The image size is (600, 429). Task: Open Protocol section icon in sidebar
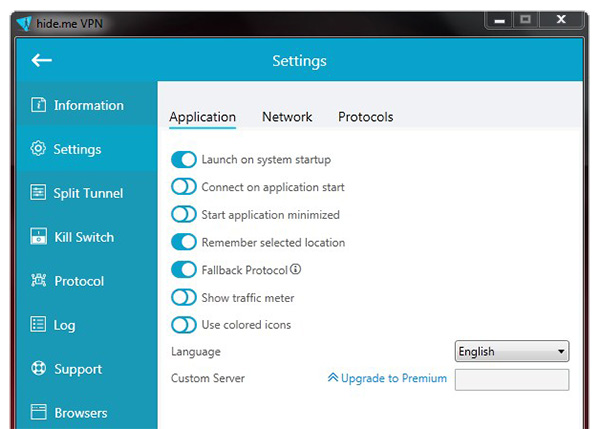(38, 280)
